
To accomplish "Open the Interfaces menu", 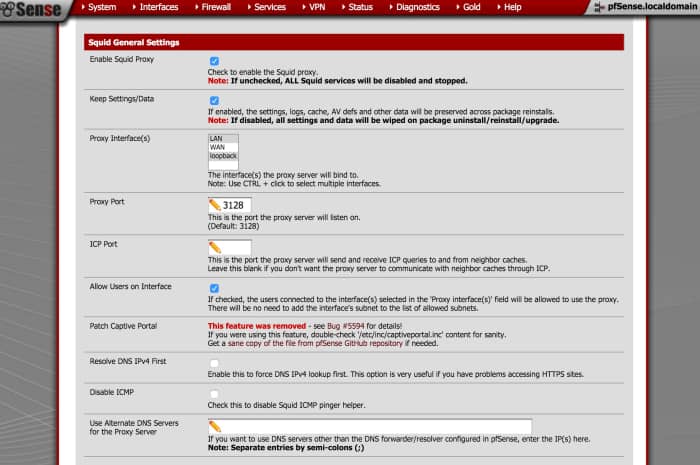I will [156, 7].
